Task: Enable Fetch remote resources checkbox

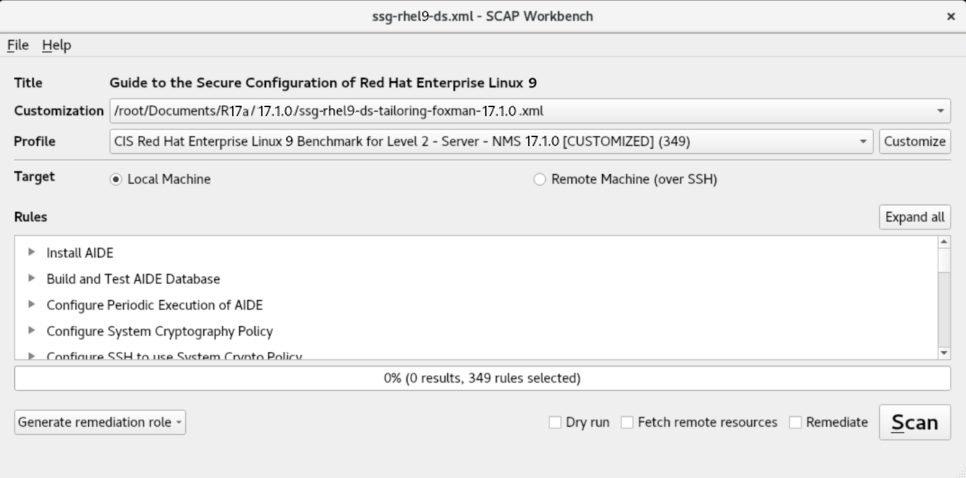Action: [628, 423]
